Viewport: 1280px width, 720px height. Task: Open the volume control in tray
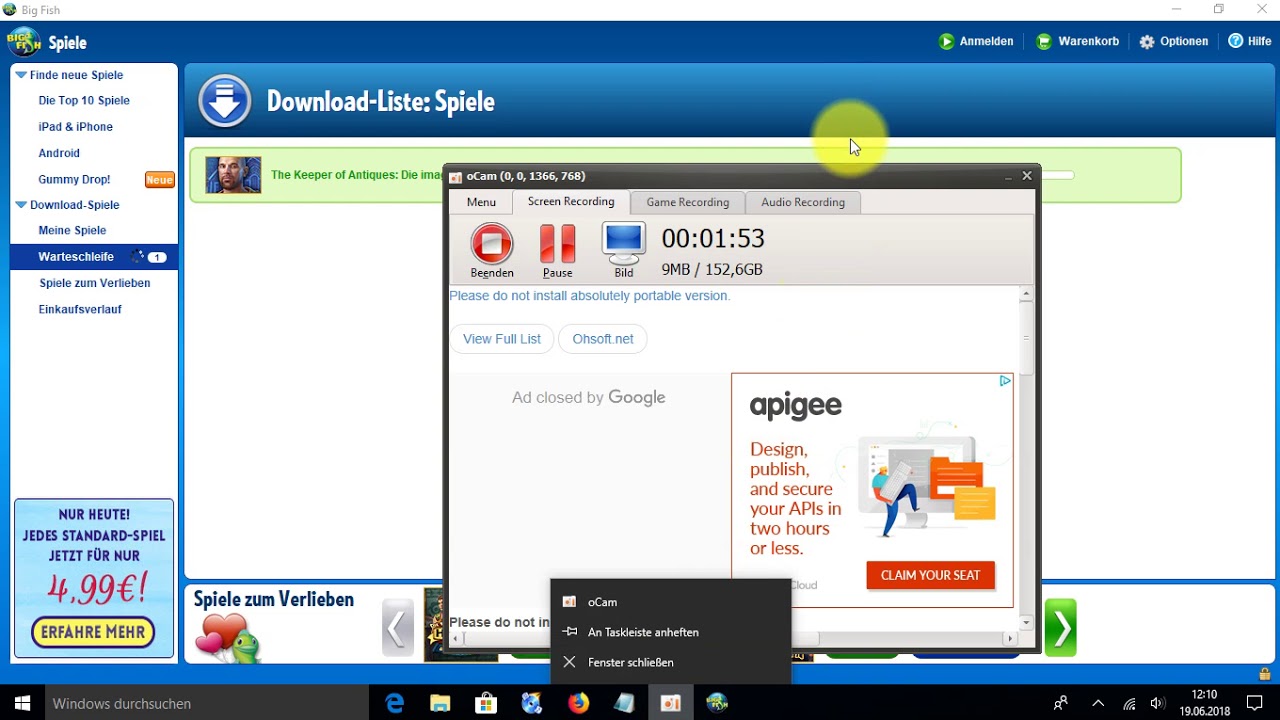coord(1158,703)
